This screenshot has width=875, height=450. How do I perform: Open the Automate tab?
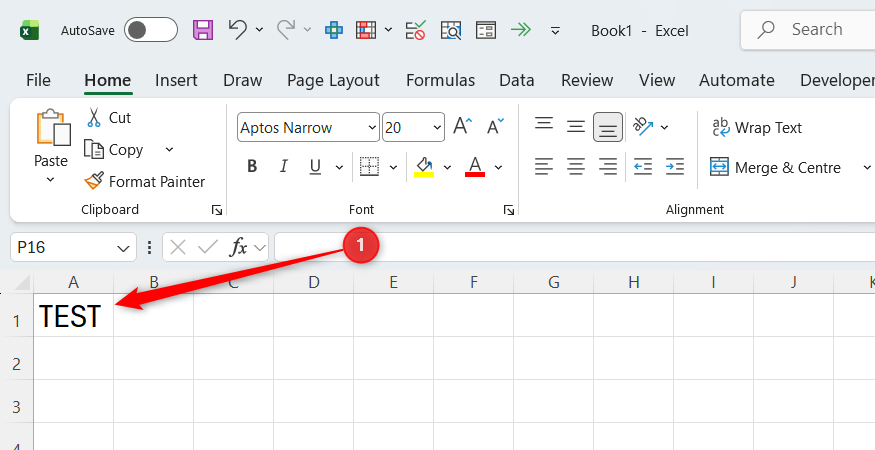coord(737,80)
